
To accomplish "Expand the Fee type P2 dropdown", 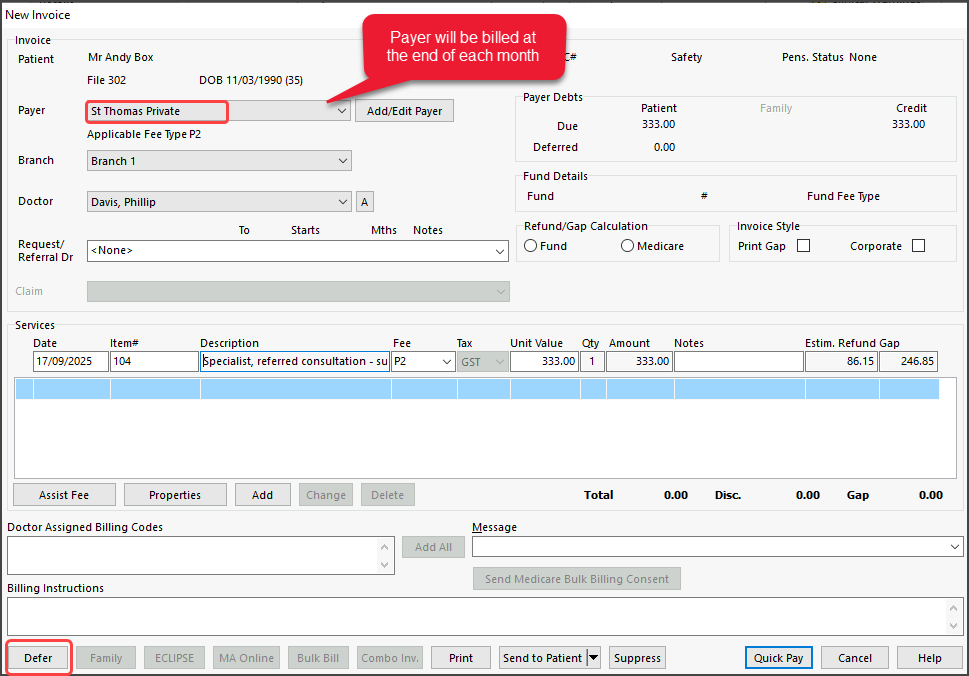I will 446,362.
